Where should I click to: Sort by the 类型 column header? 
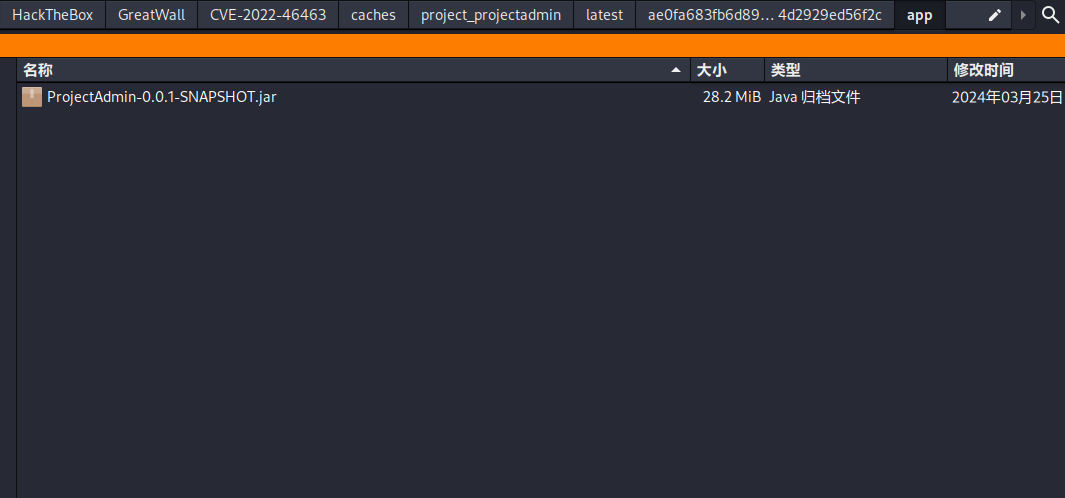[854, 70]
